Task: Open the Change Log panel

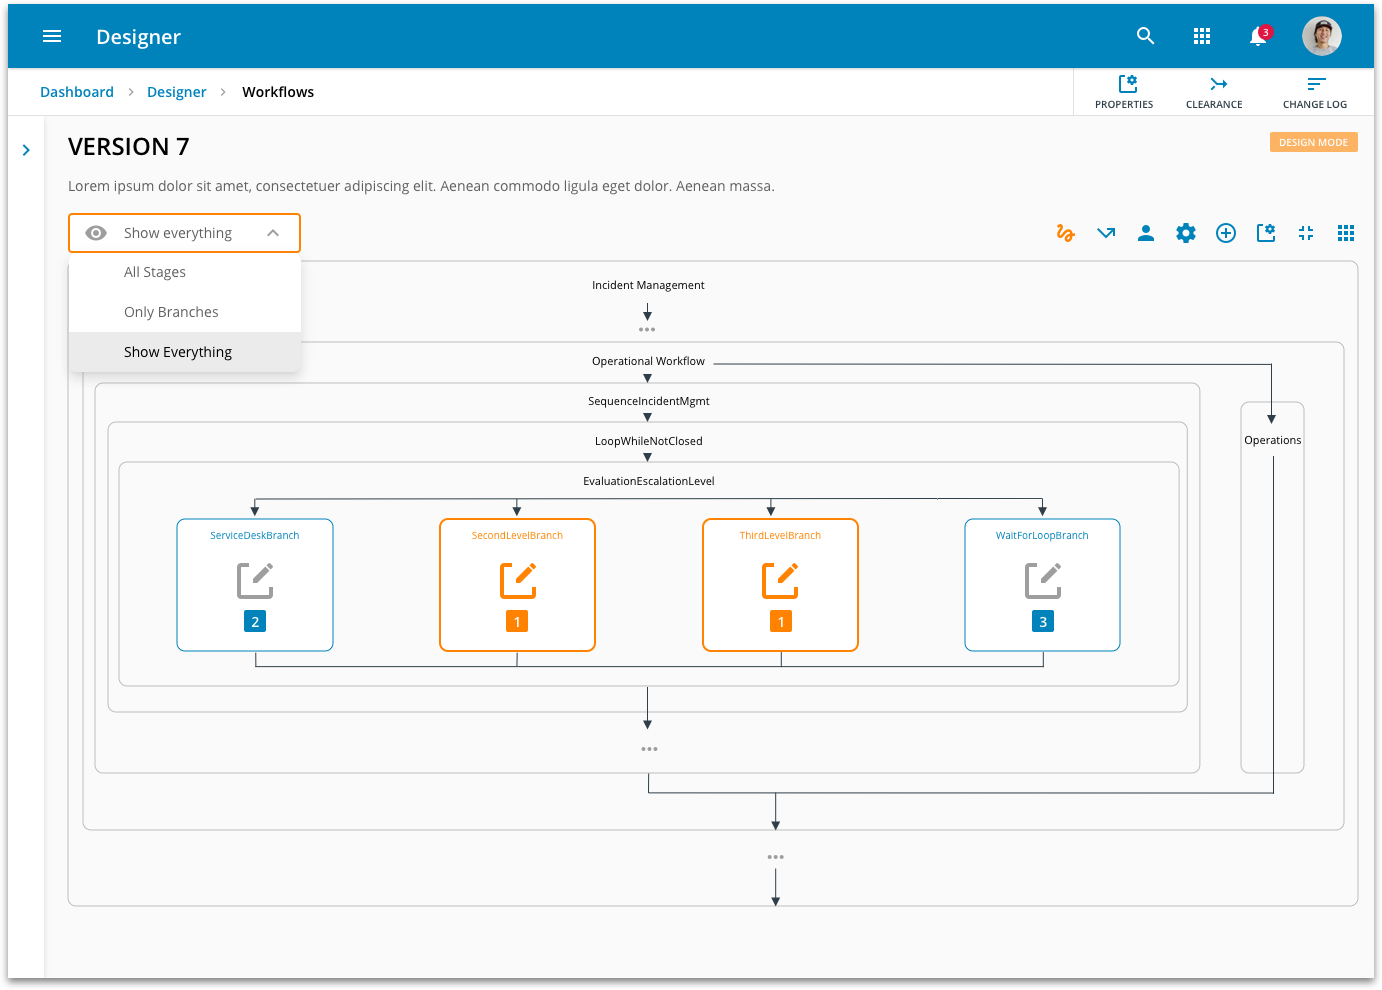Action: pyautogui.click(x=1314, y=92)
